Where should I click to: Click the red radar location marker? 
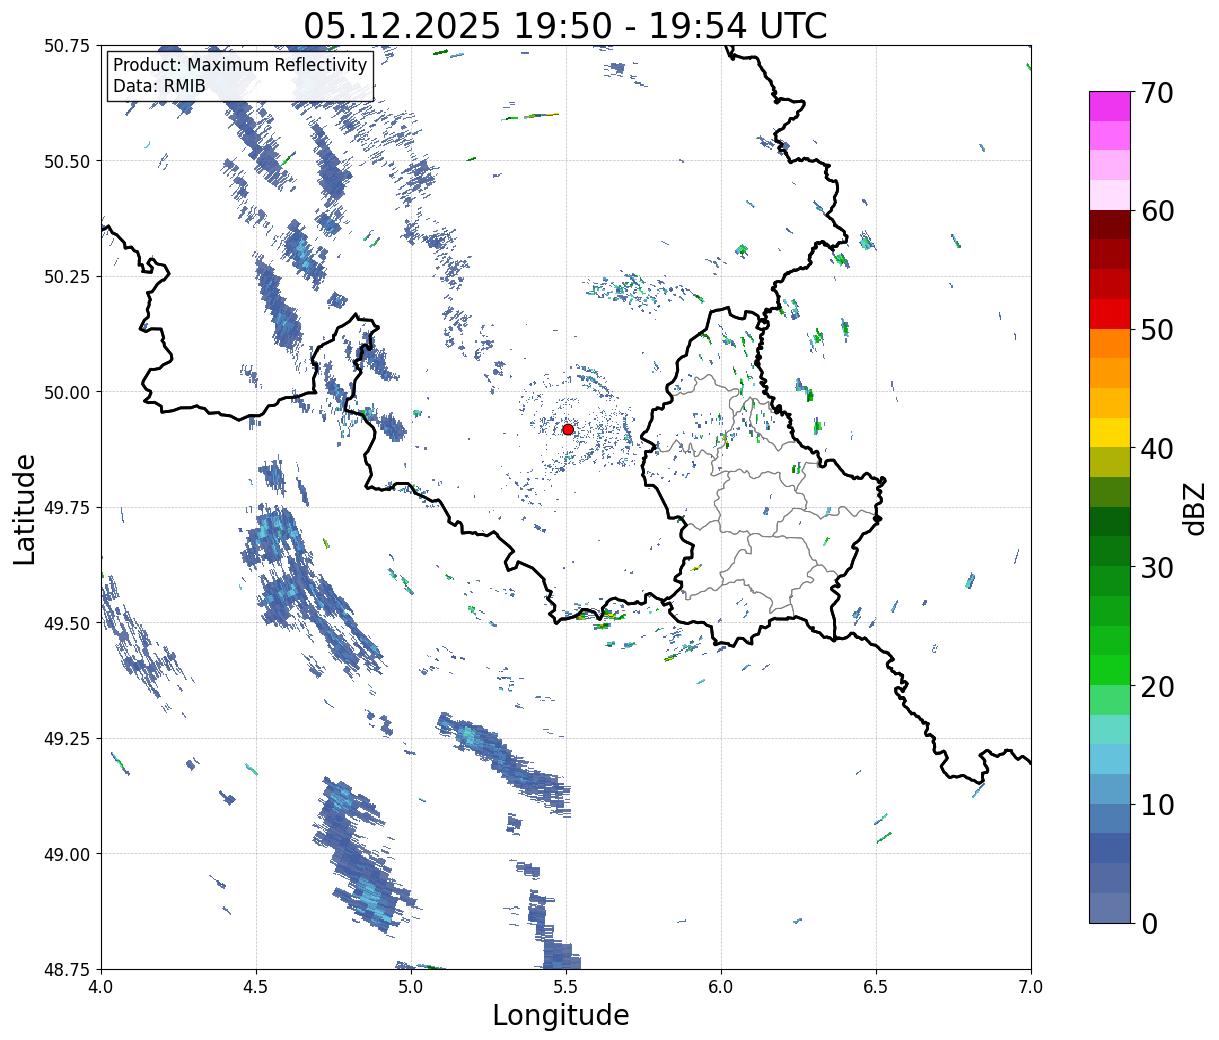568,429
